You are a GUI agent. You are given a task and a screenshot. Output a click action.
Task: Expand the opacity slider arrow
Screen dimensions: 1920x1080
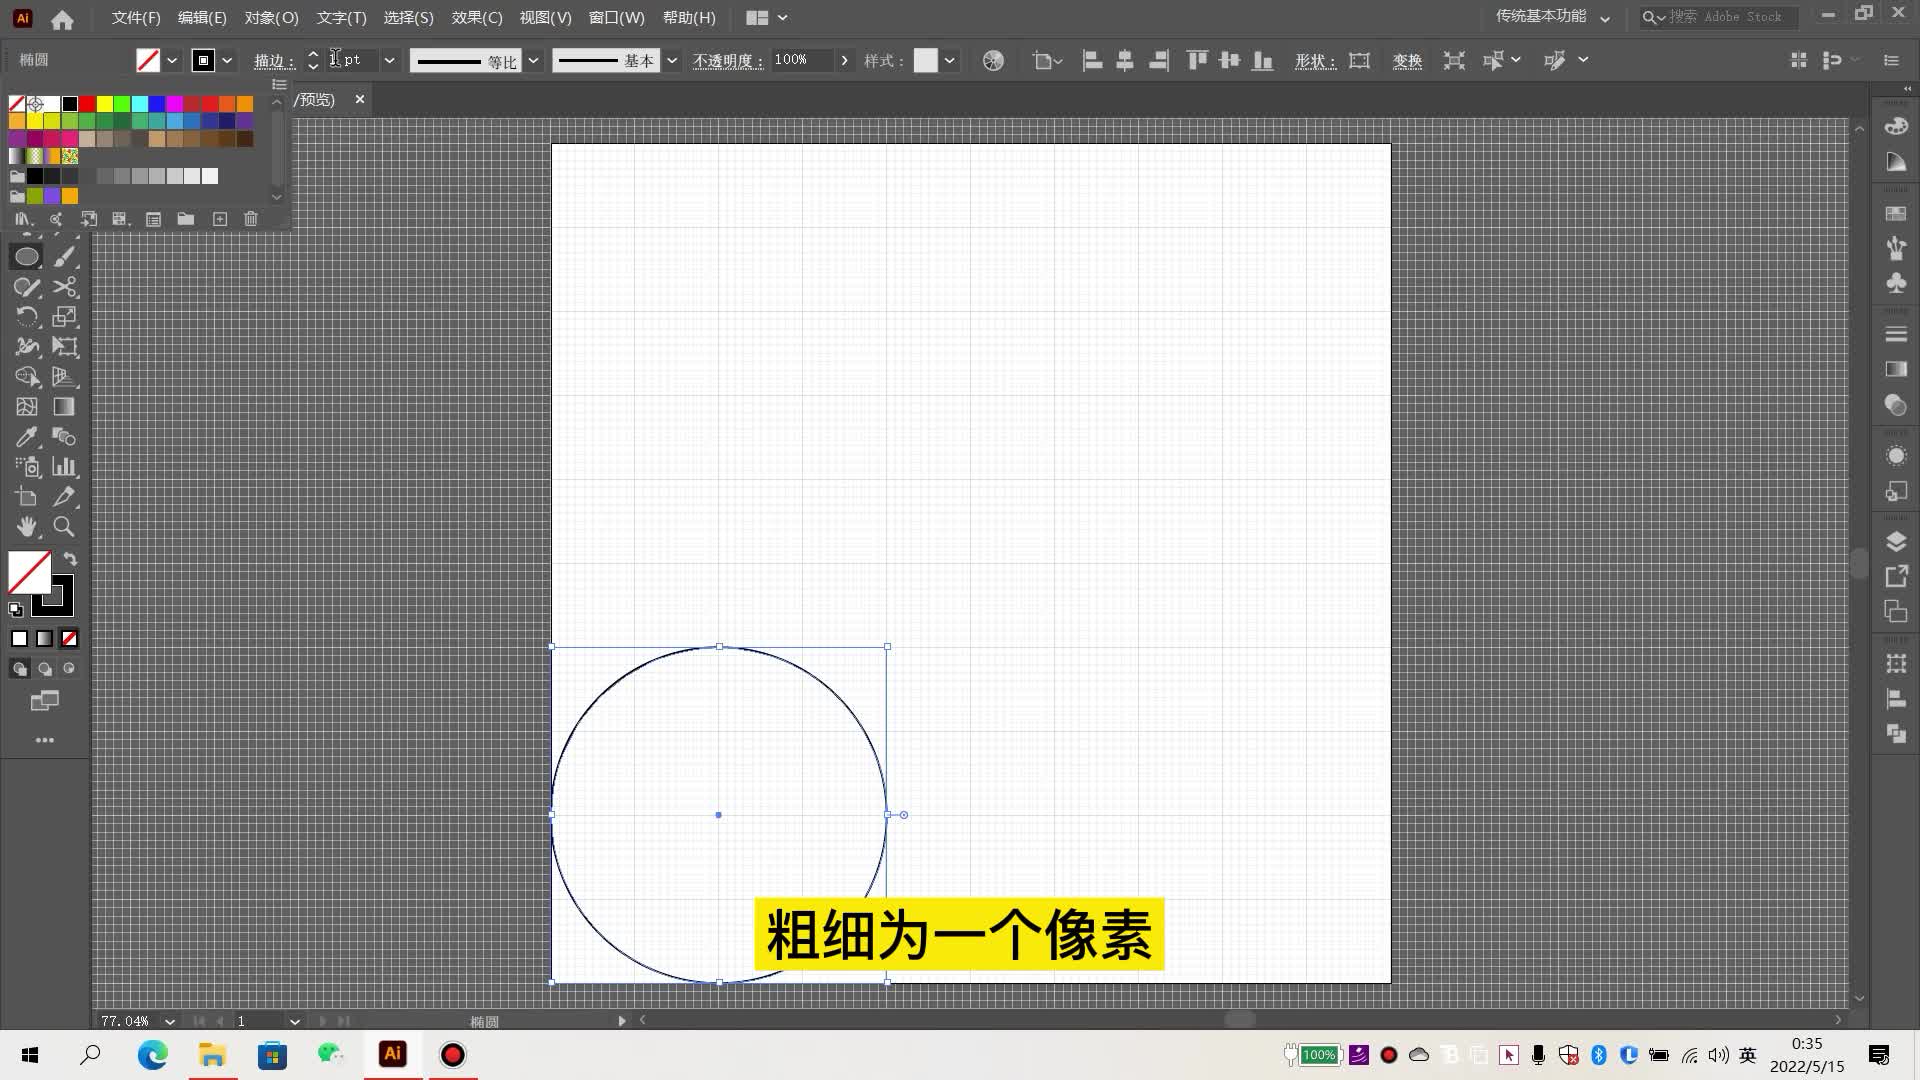[x=845, y=60]
